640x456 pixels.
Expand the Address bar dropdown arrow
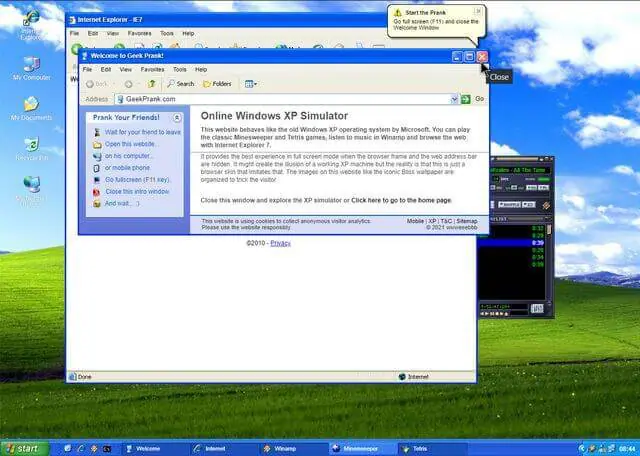454,99
